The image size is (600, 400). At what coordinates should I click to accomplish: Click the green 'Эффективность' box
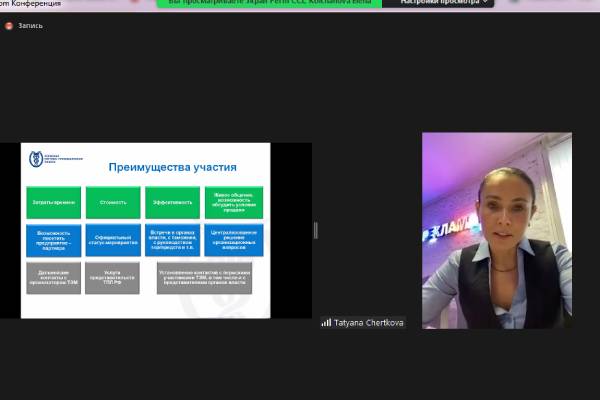coord(173,202)
